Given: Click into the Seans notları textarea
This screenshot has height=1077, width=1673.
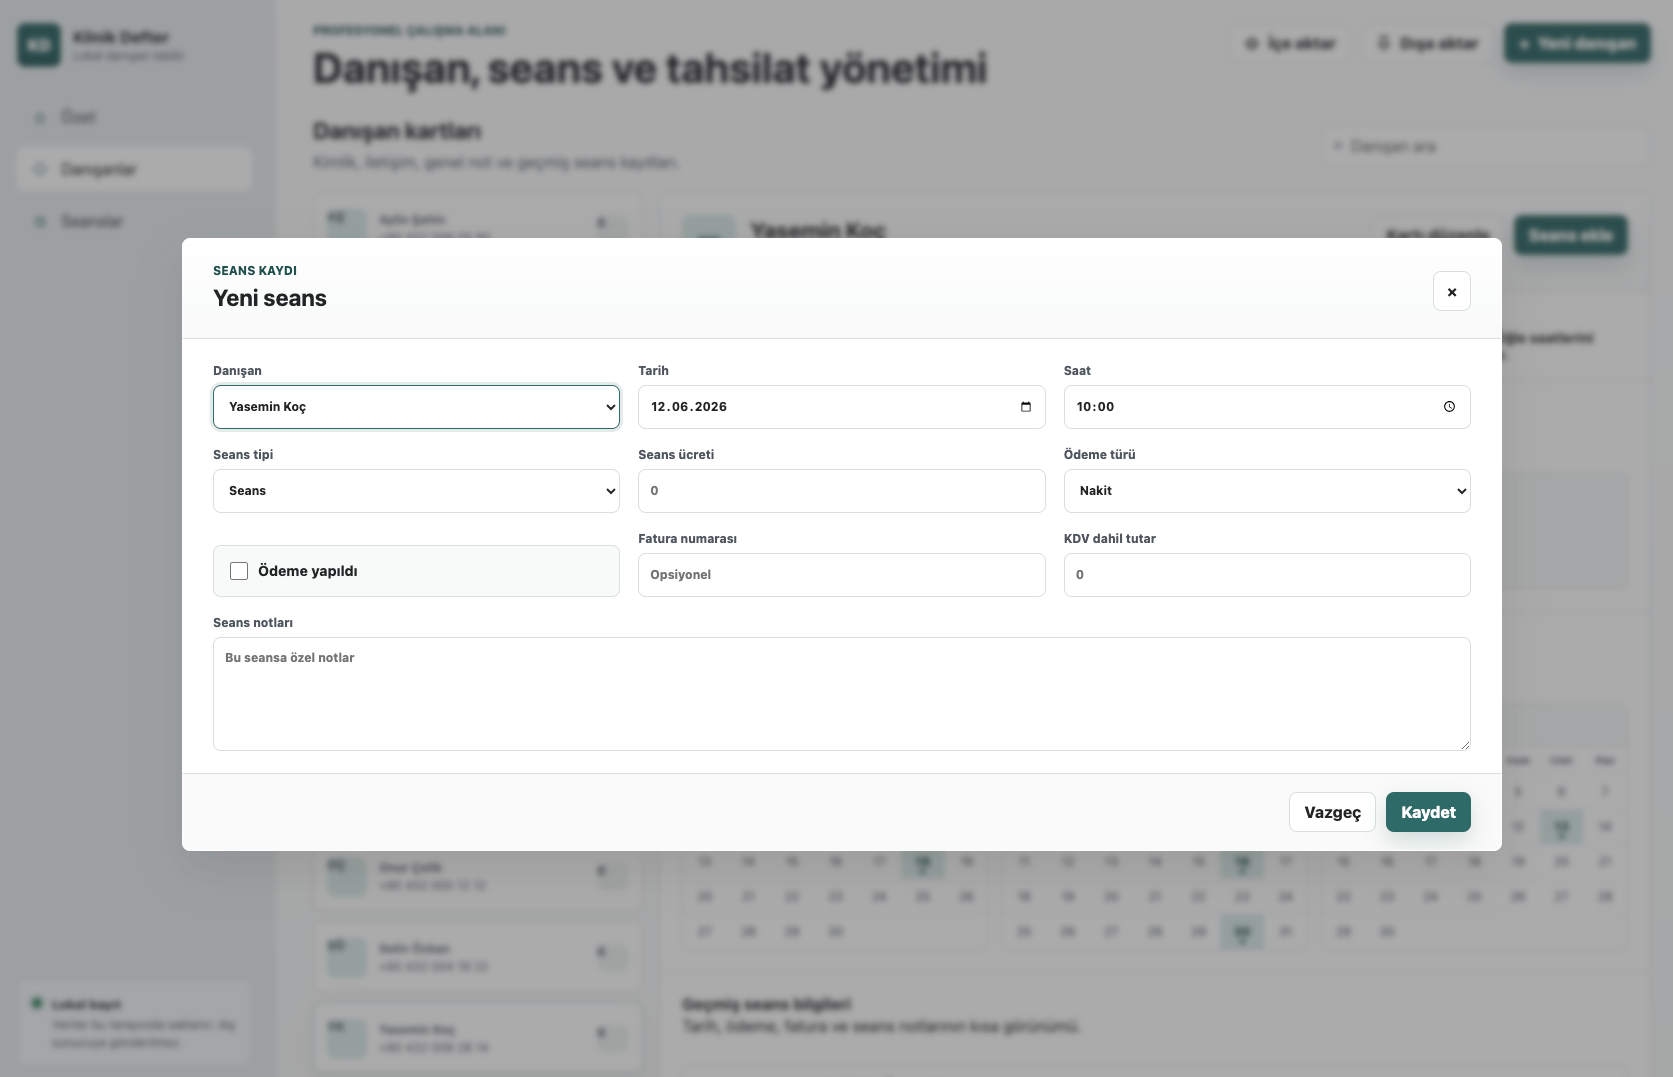Looking at the screenshot, I should [841, 694].
